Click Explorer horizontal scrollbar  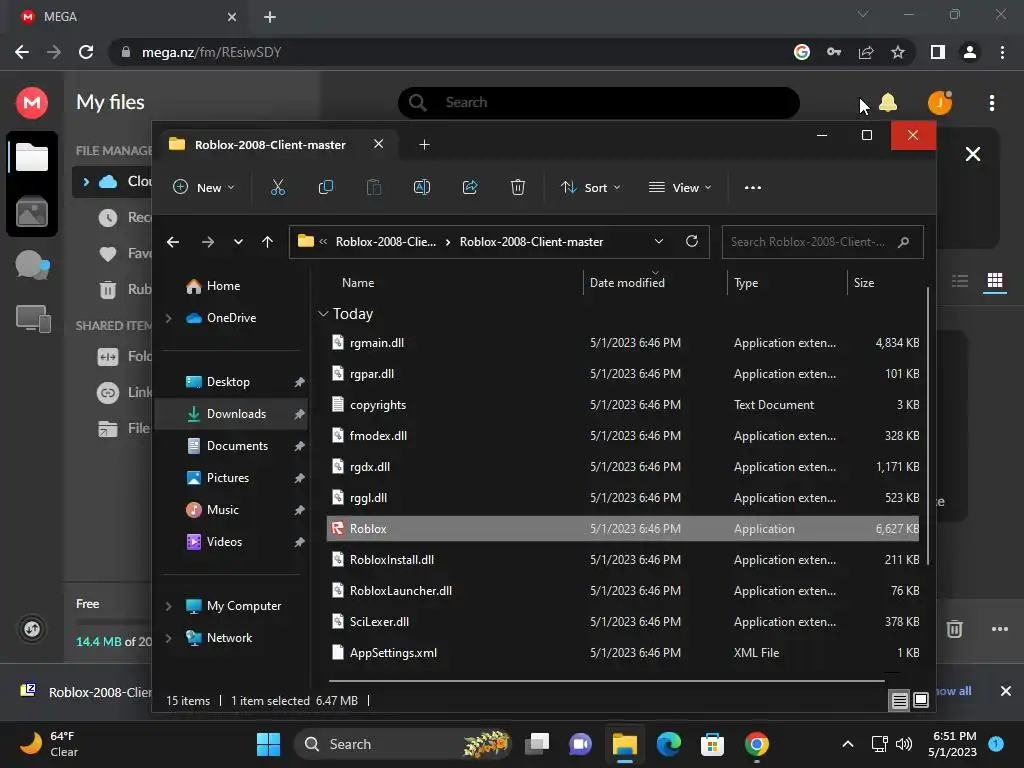[x=607, y=681]
